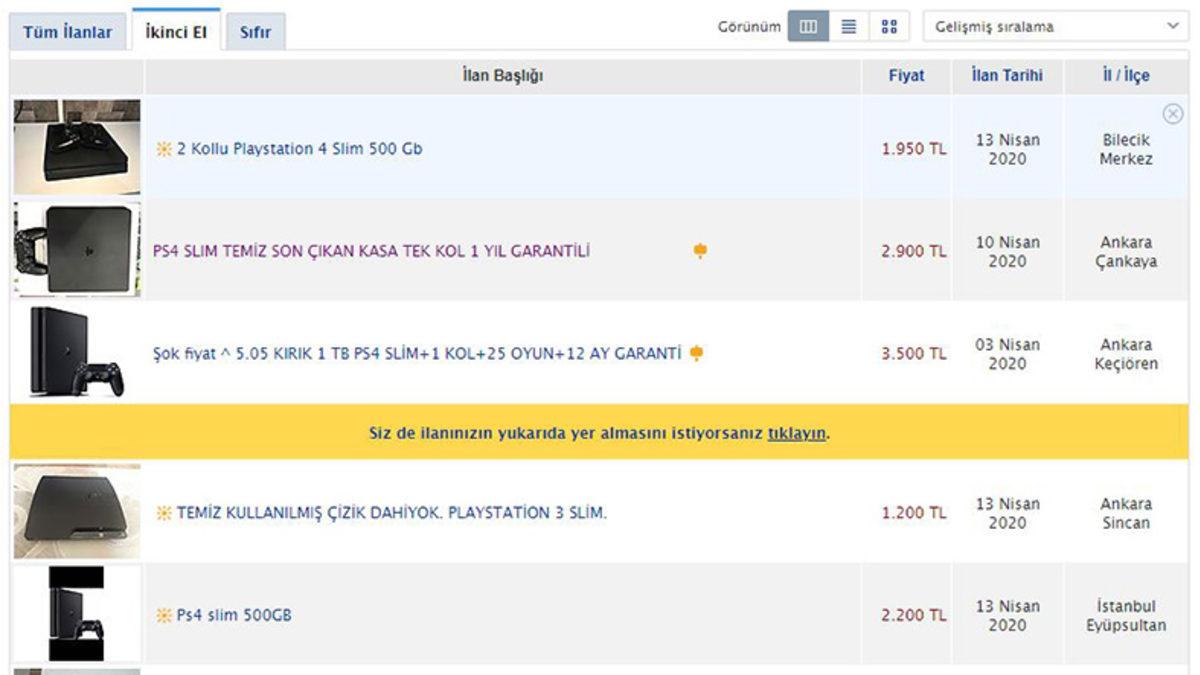Viewport: 1200px width, 675px height.
Task: Click the sun icon beside Ps4 slim 500GB
Action: point(164,615)
